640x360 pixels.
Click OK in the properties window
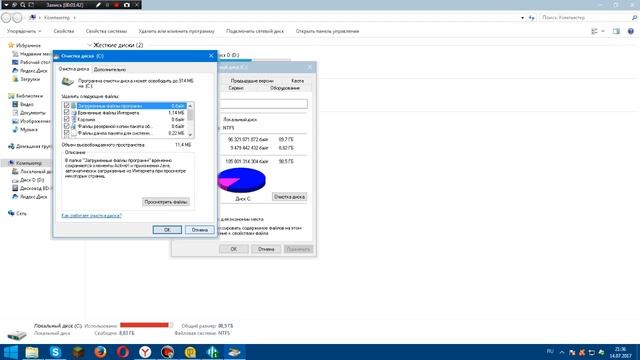tap(233, 249)
